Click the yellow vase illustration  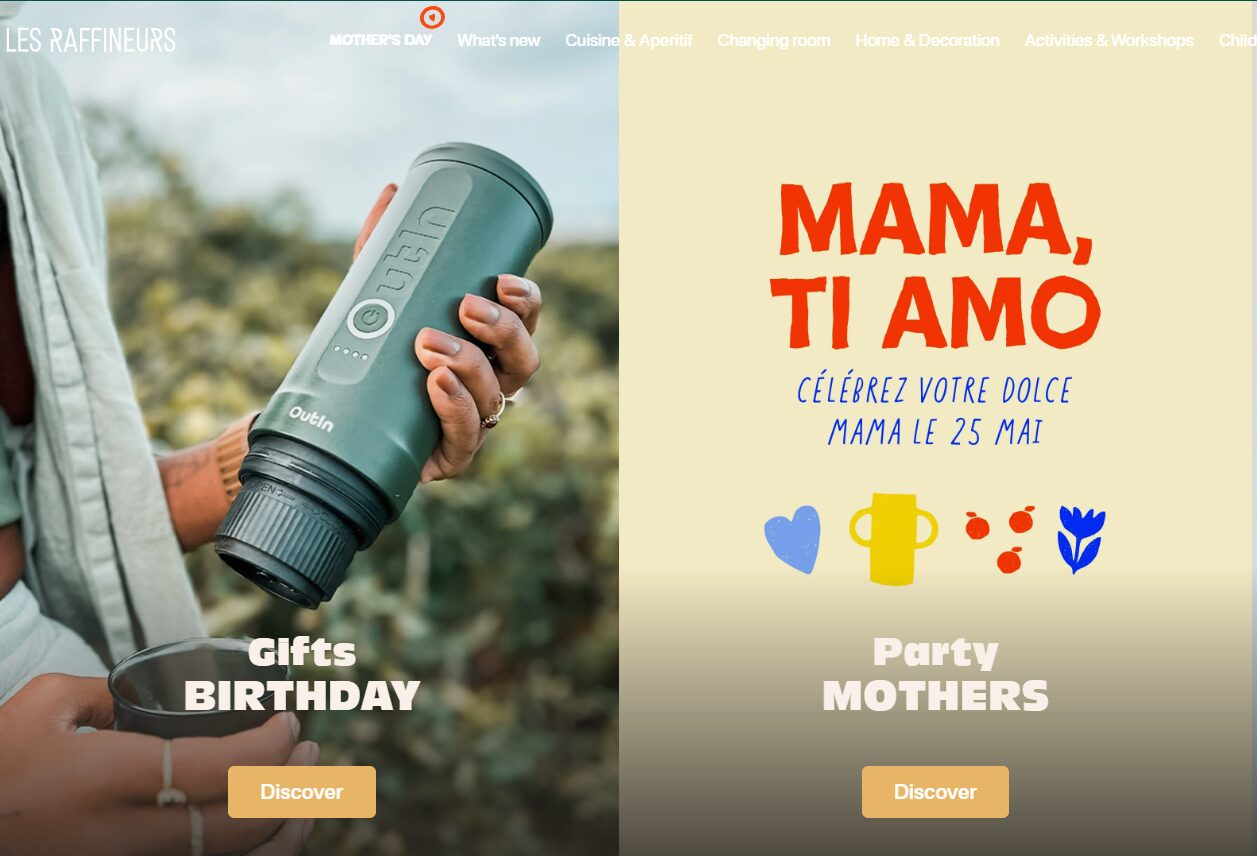[893, 538]
